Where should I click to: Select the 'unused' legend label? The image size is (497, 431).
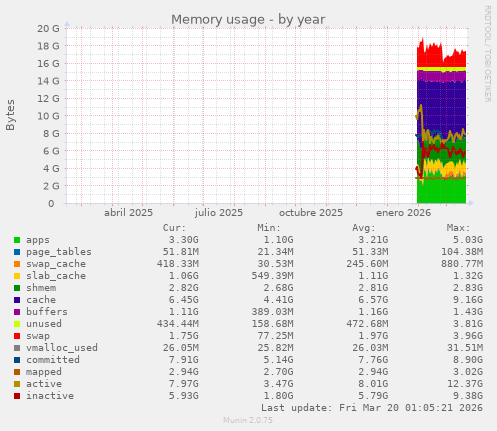click(44, 324)
